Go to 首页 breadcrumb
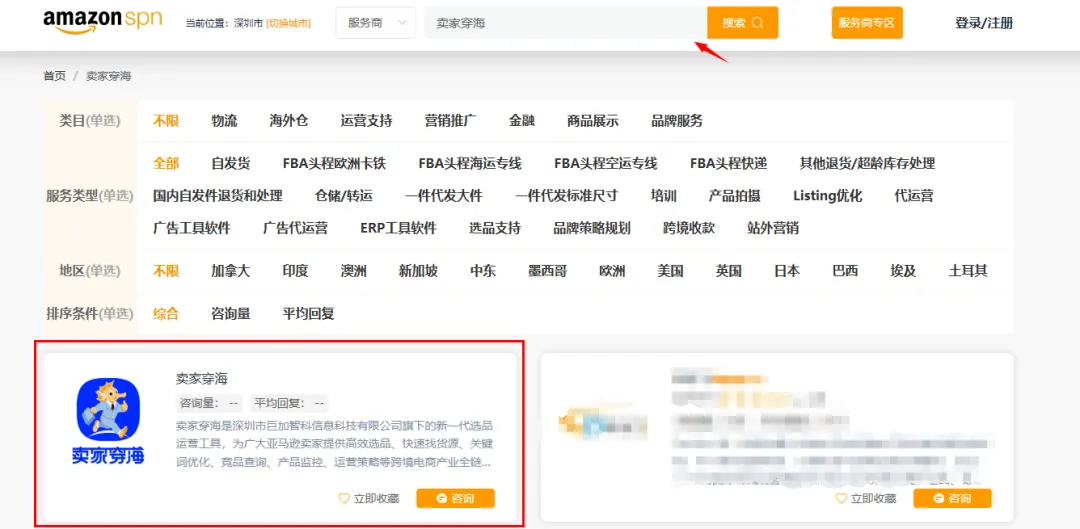The height and width of the screenshot is (529, 1080). click(x=54, y=76)
